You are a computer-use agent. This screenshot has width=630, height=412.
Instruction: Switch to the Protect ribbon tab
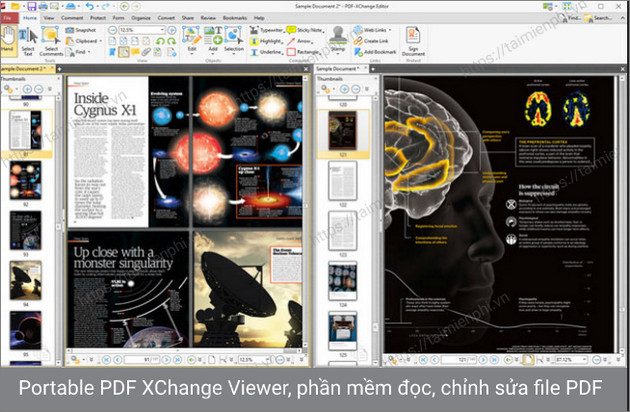[98, 18]
